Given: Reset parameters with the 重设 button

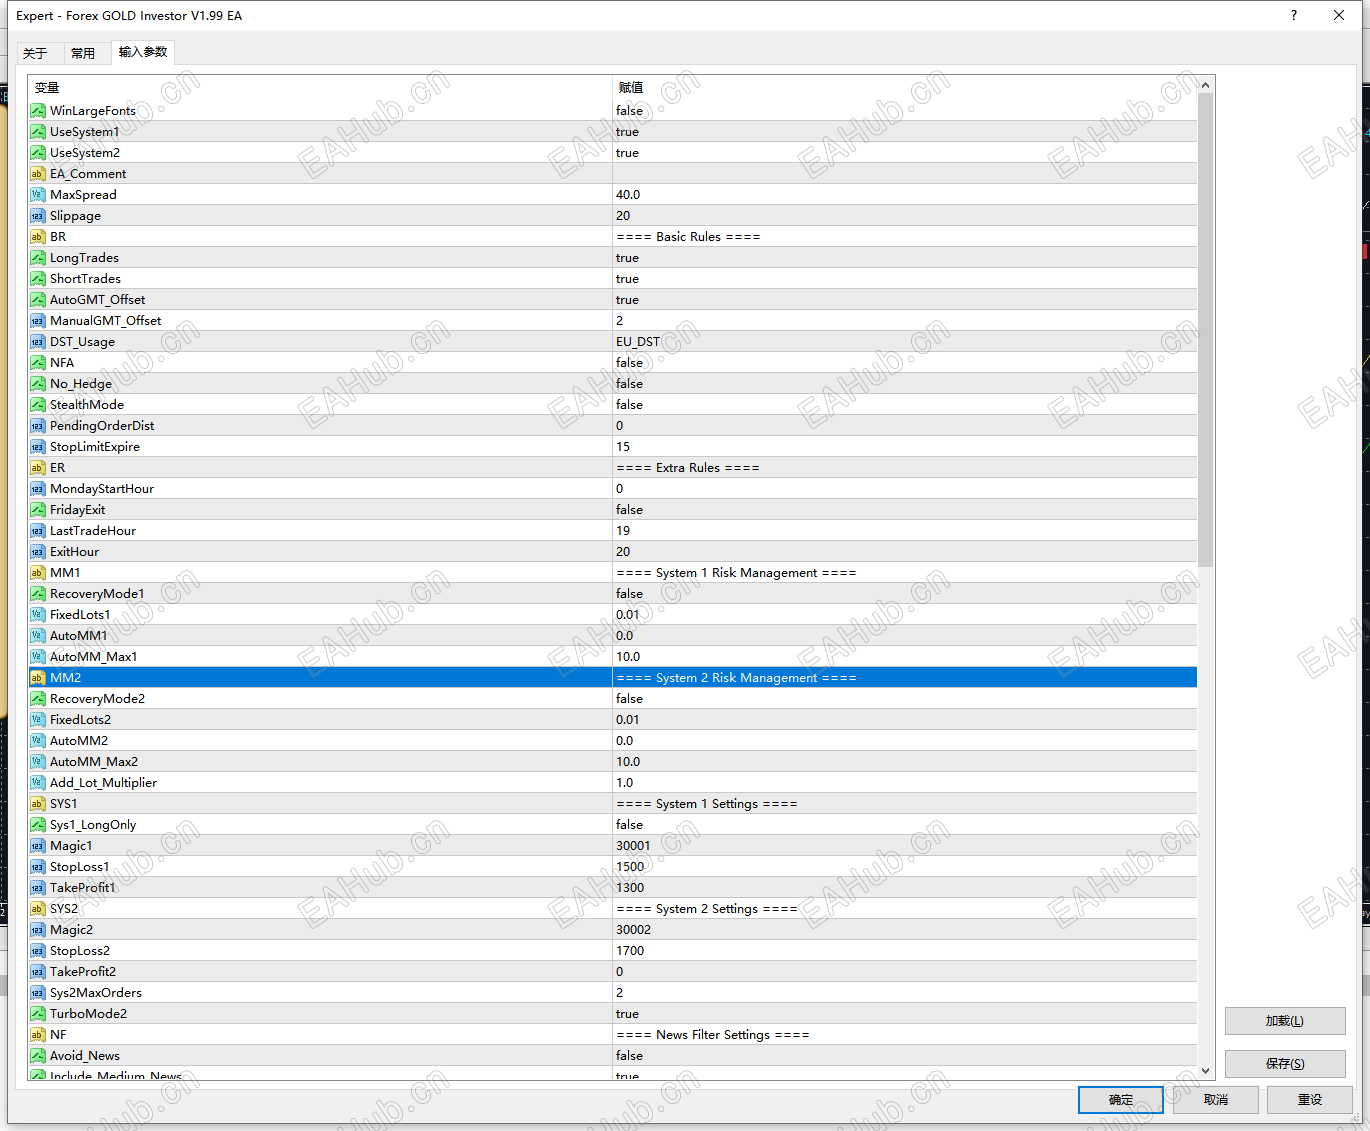Looking at the screenshot, I should coord(1310,1100).
